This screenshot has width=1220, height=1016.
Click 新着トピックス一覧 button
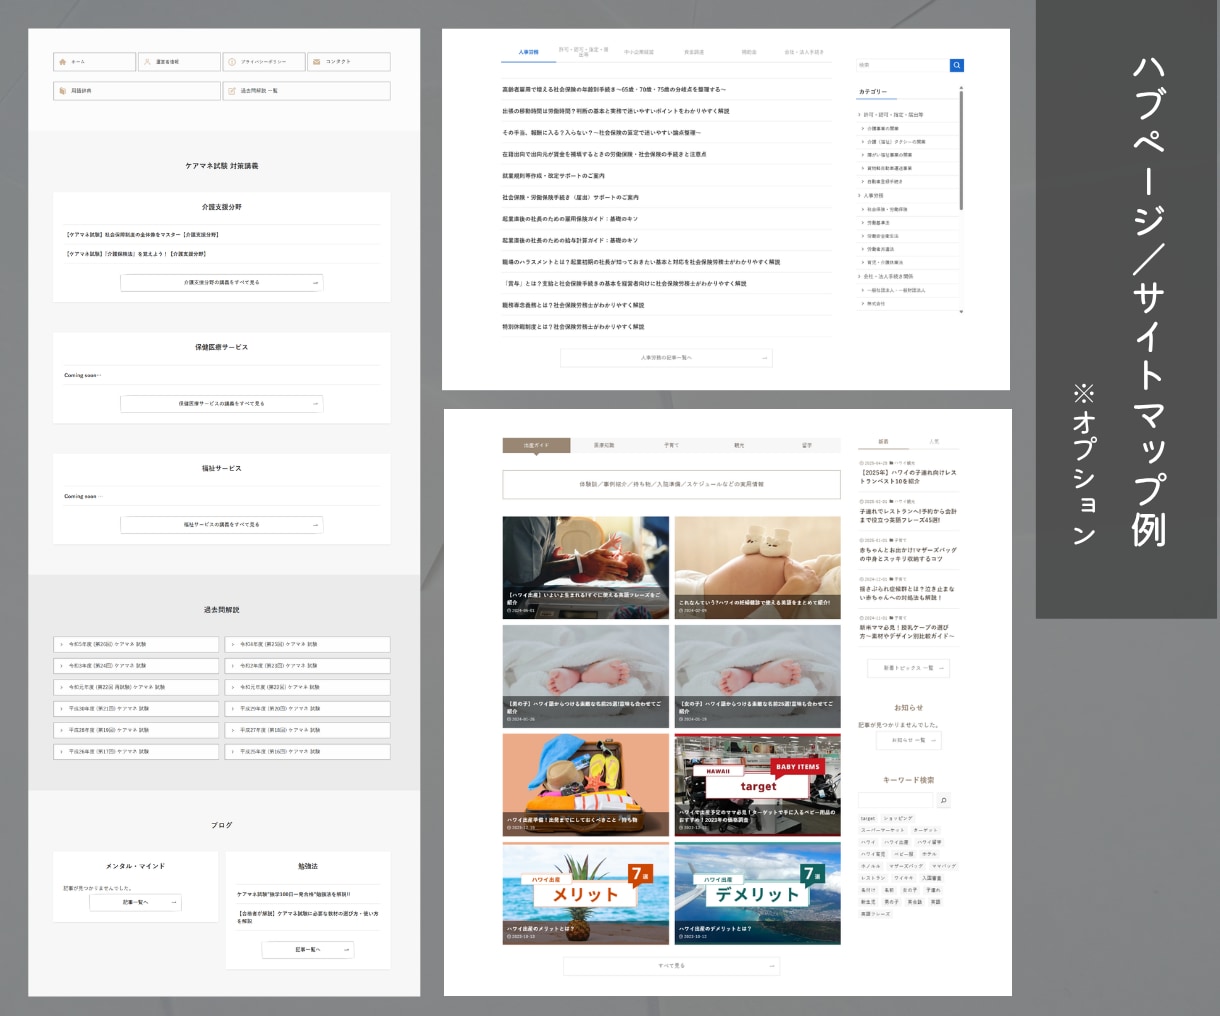[909, 668]
